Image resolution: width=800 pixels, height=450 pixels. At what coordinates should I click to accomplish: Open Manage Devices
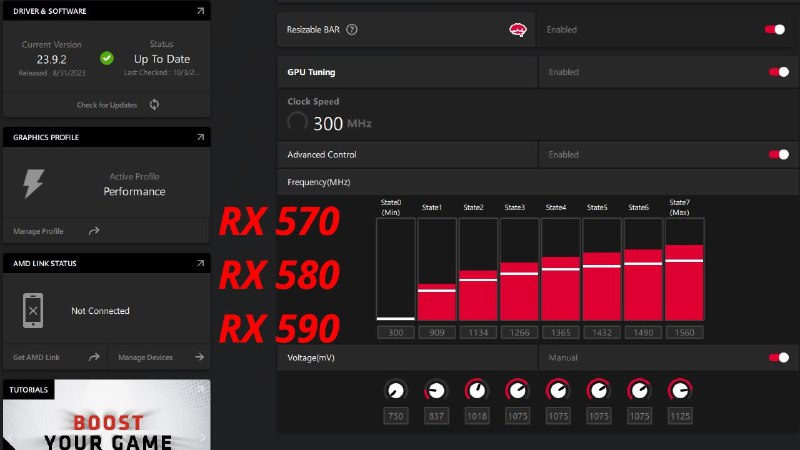click(x=145, y=357)
